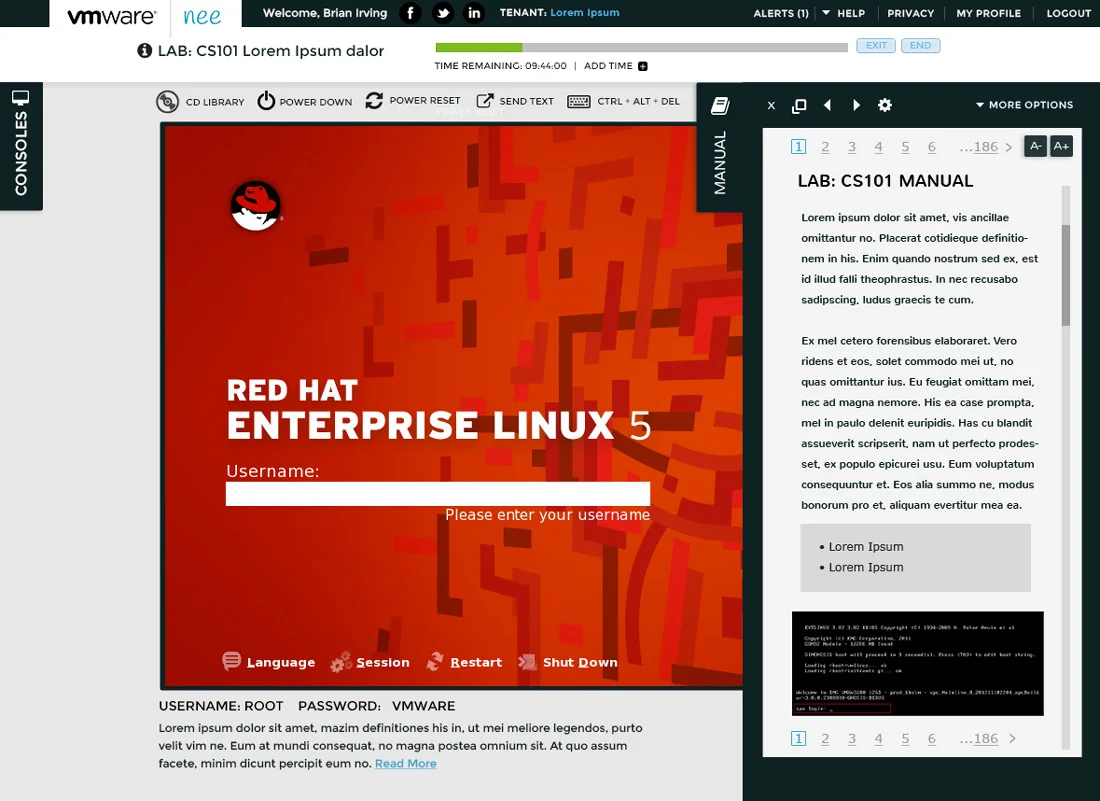Select page 4 in bottom pagination

click(878, 739)
